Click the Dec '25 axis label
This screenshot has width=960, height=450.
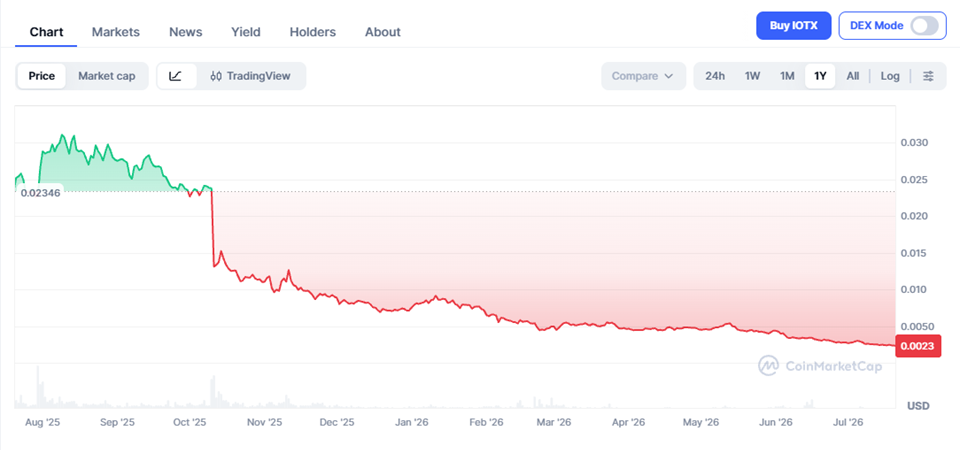tap(337, 422)
